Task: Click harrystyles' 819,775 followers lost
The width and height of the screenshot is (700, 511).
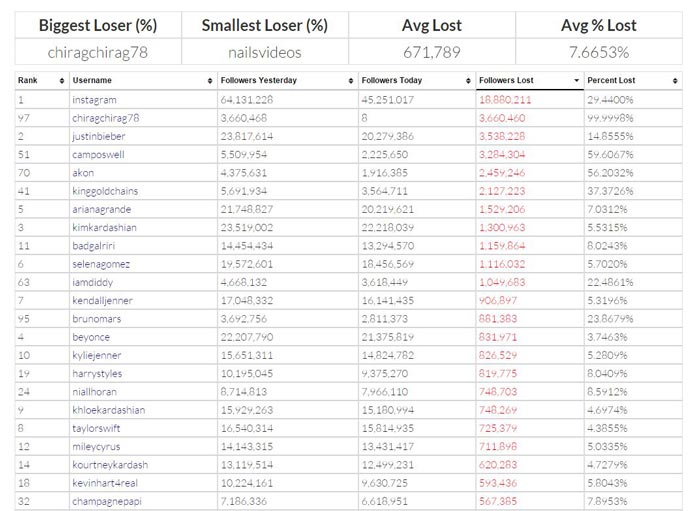Action: point(498,374)
